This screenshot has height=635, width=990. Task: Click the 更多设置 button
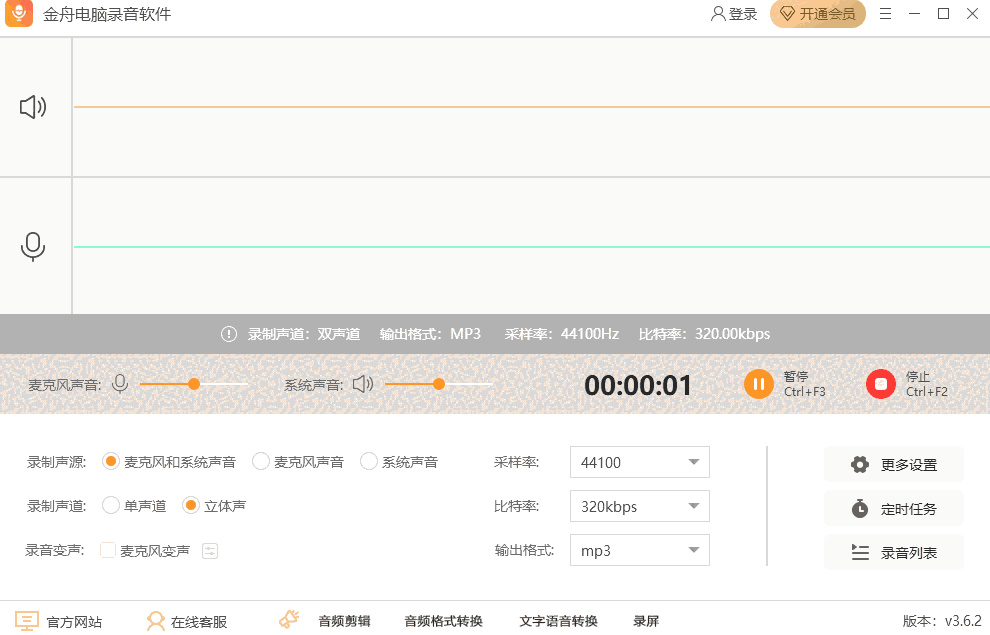click(894, 464)
